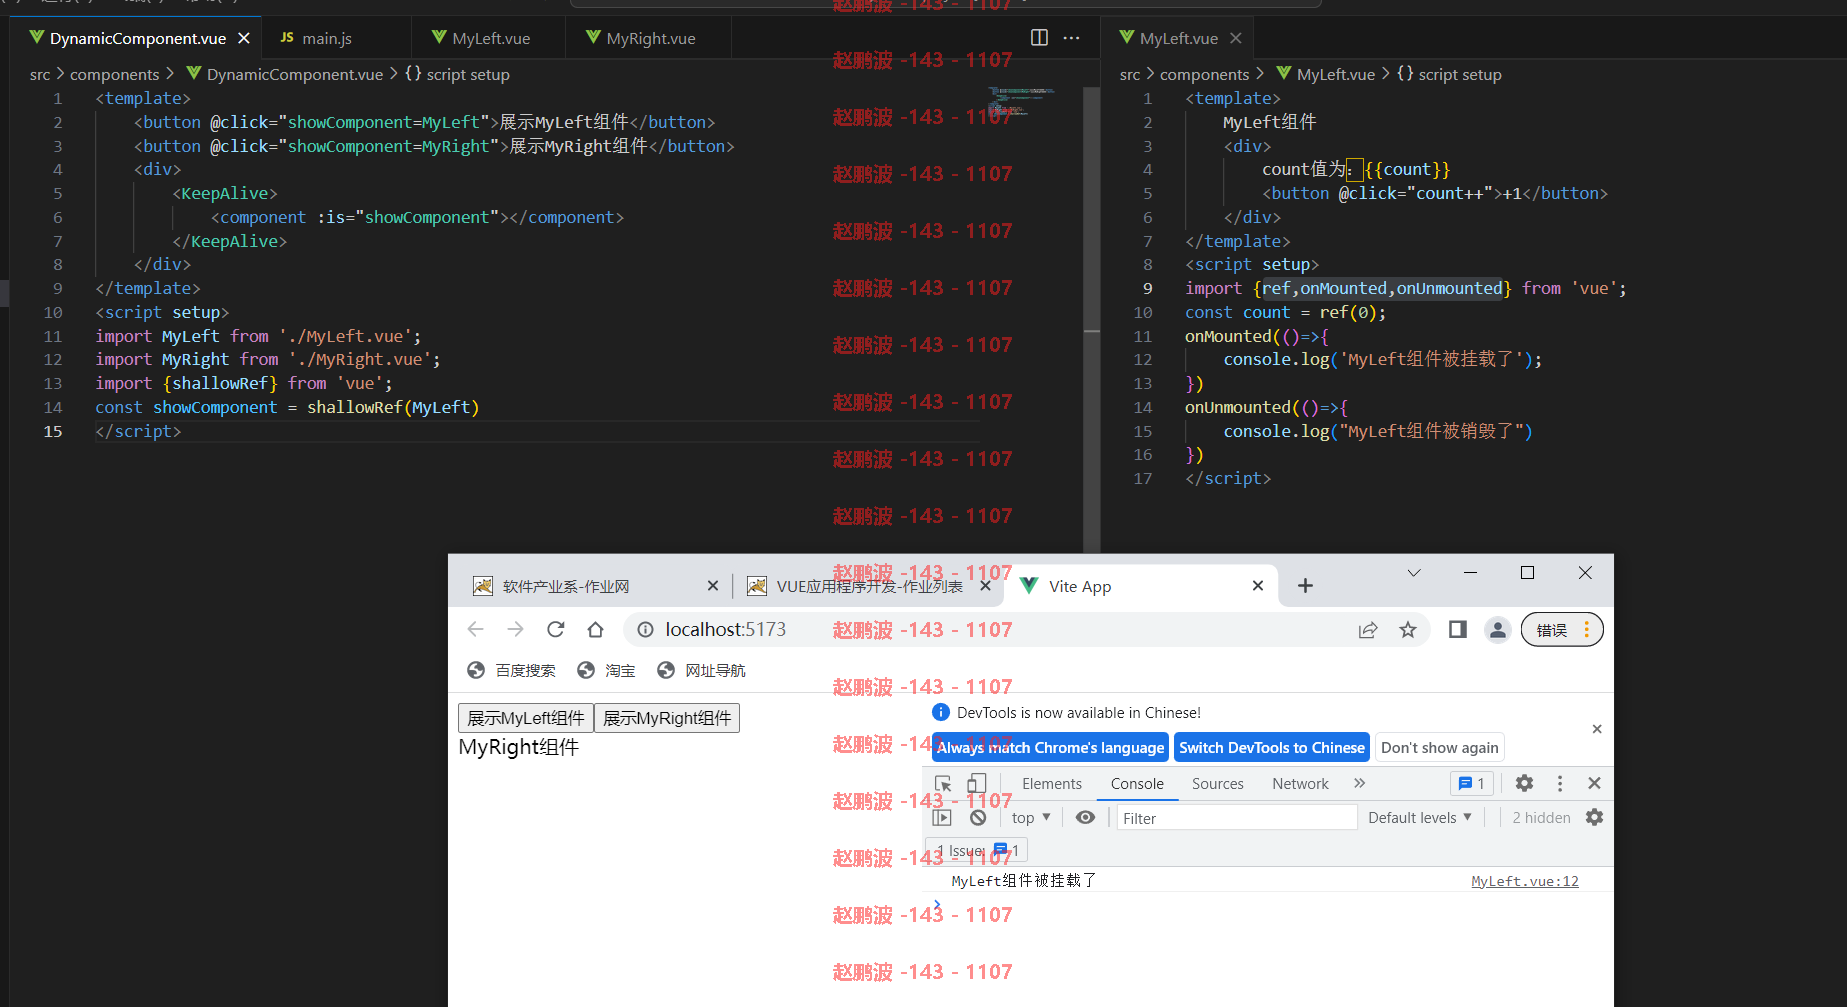
Task: Clear the console
Action: coord(978,817)
